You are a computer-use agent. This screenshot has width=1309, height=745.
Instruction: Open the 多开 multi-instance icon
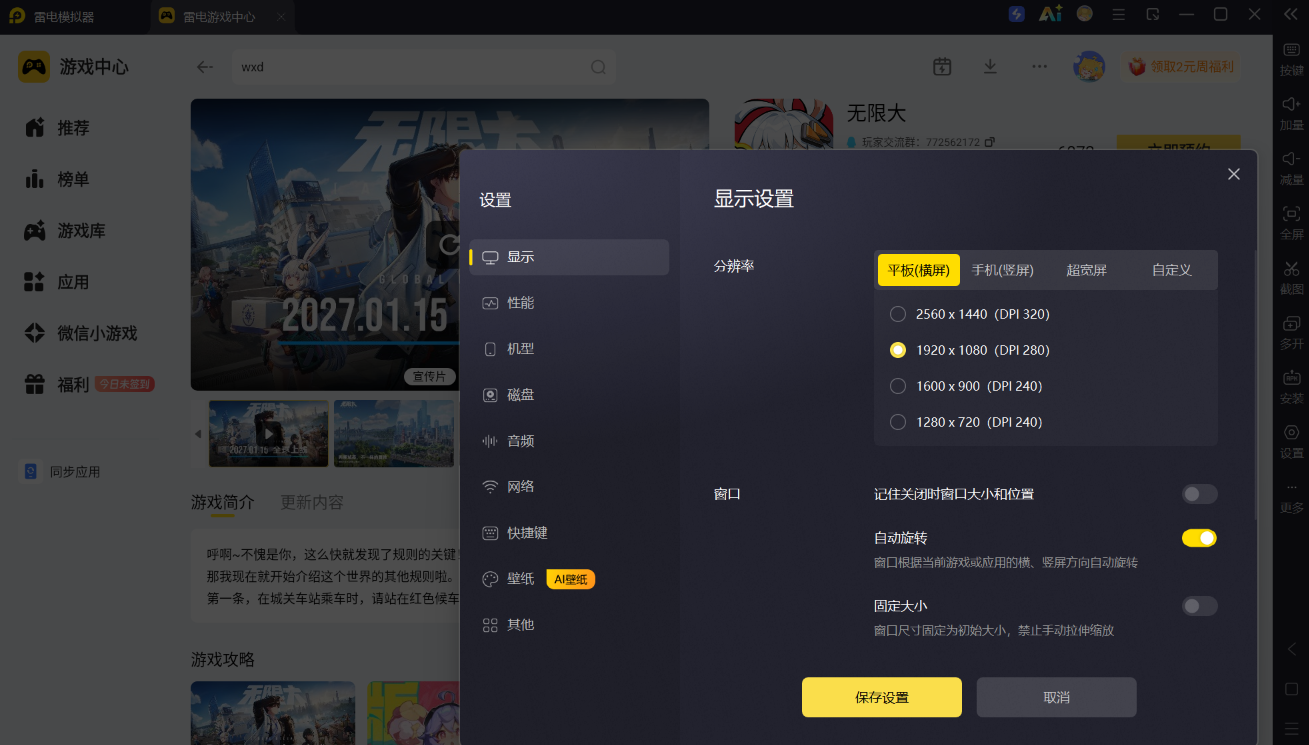coord(1291,331)
